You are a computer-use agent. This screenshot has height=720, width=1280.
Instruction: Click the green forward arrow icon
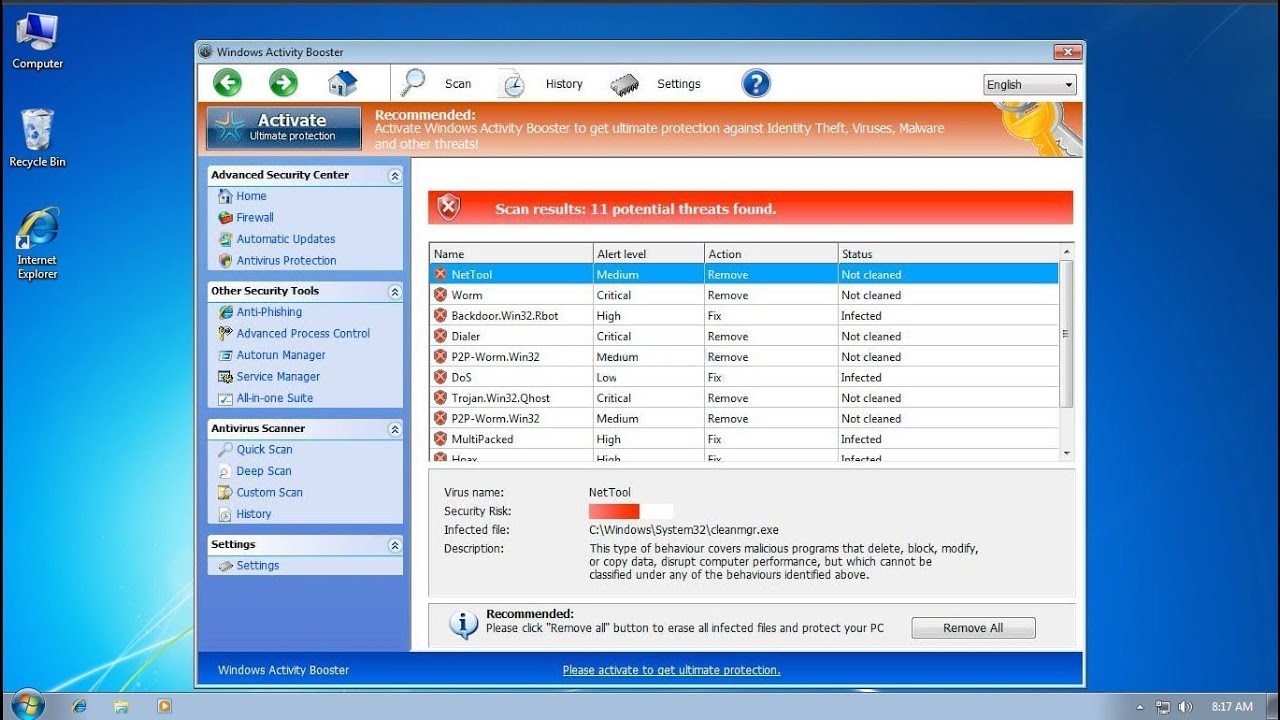(284, 83)
